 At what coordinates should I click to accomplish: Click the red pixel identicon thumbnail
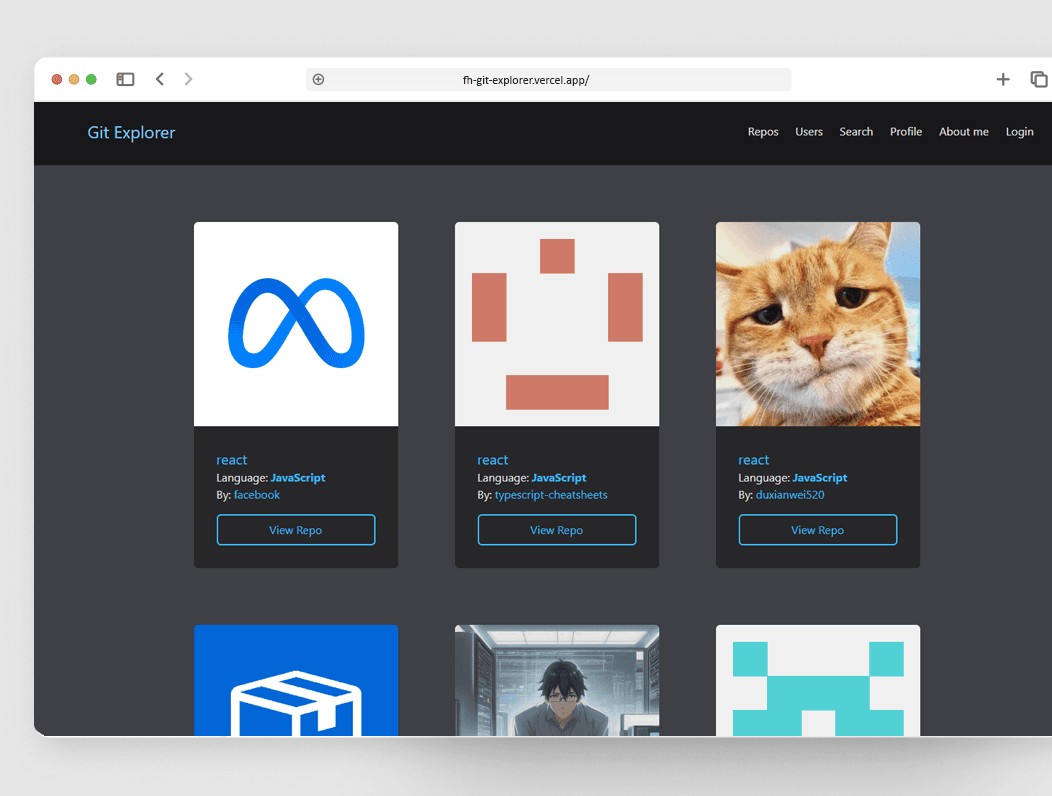coord(557,324)
